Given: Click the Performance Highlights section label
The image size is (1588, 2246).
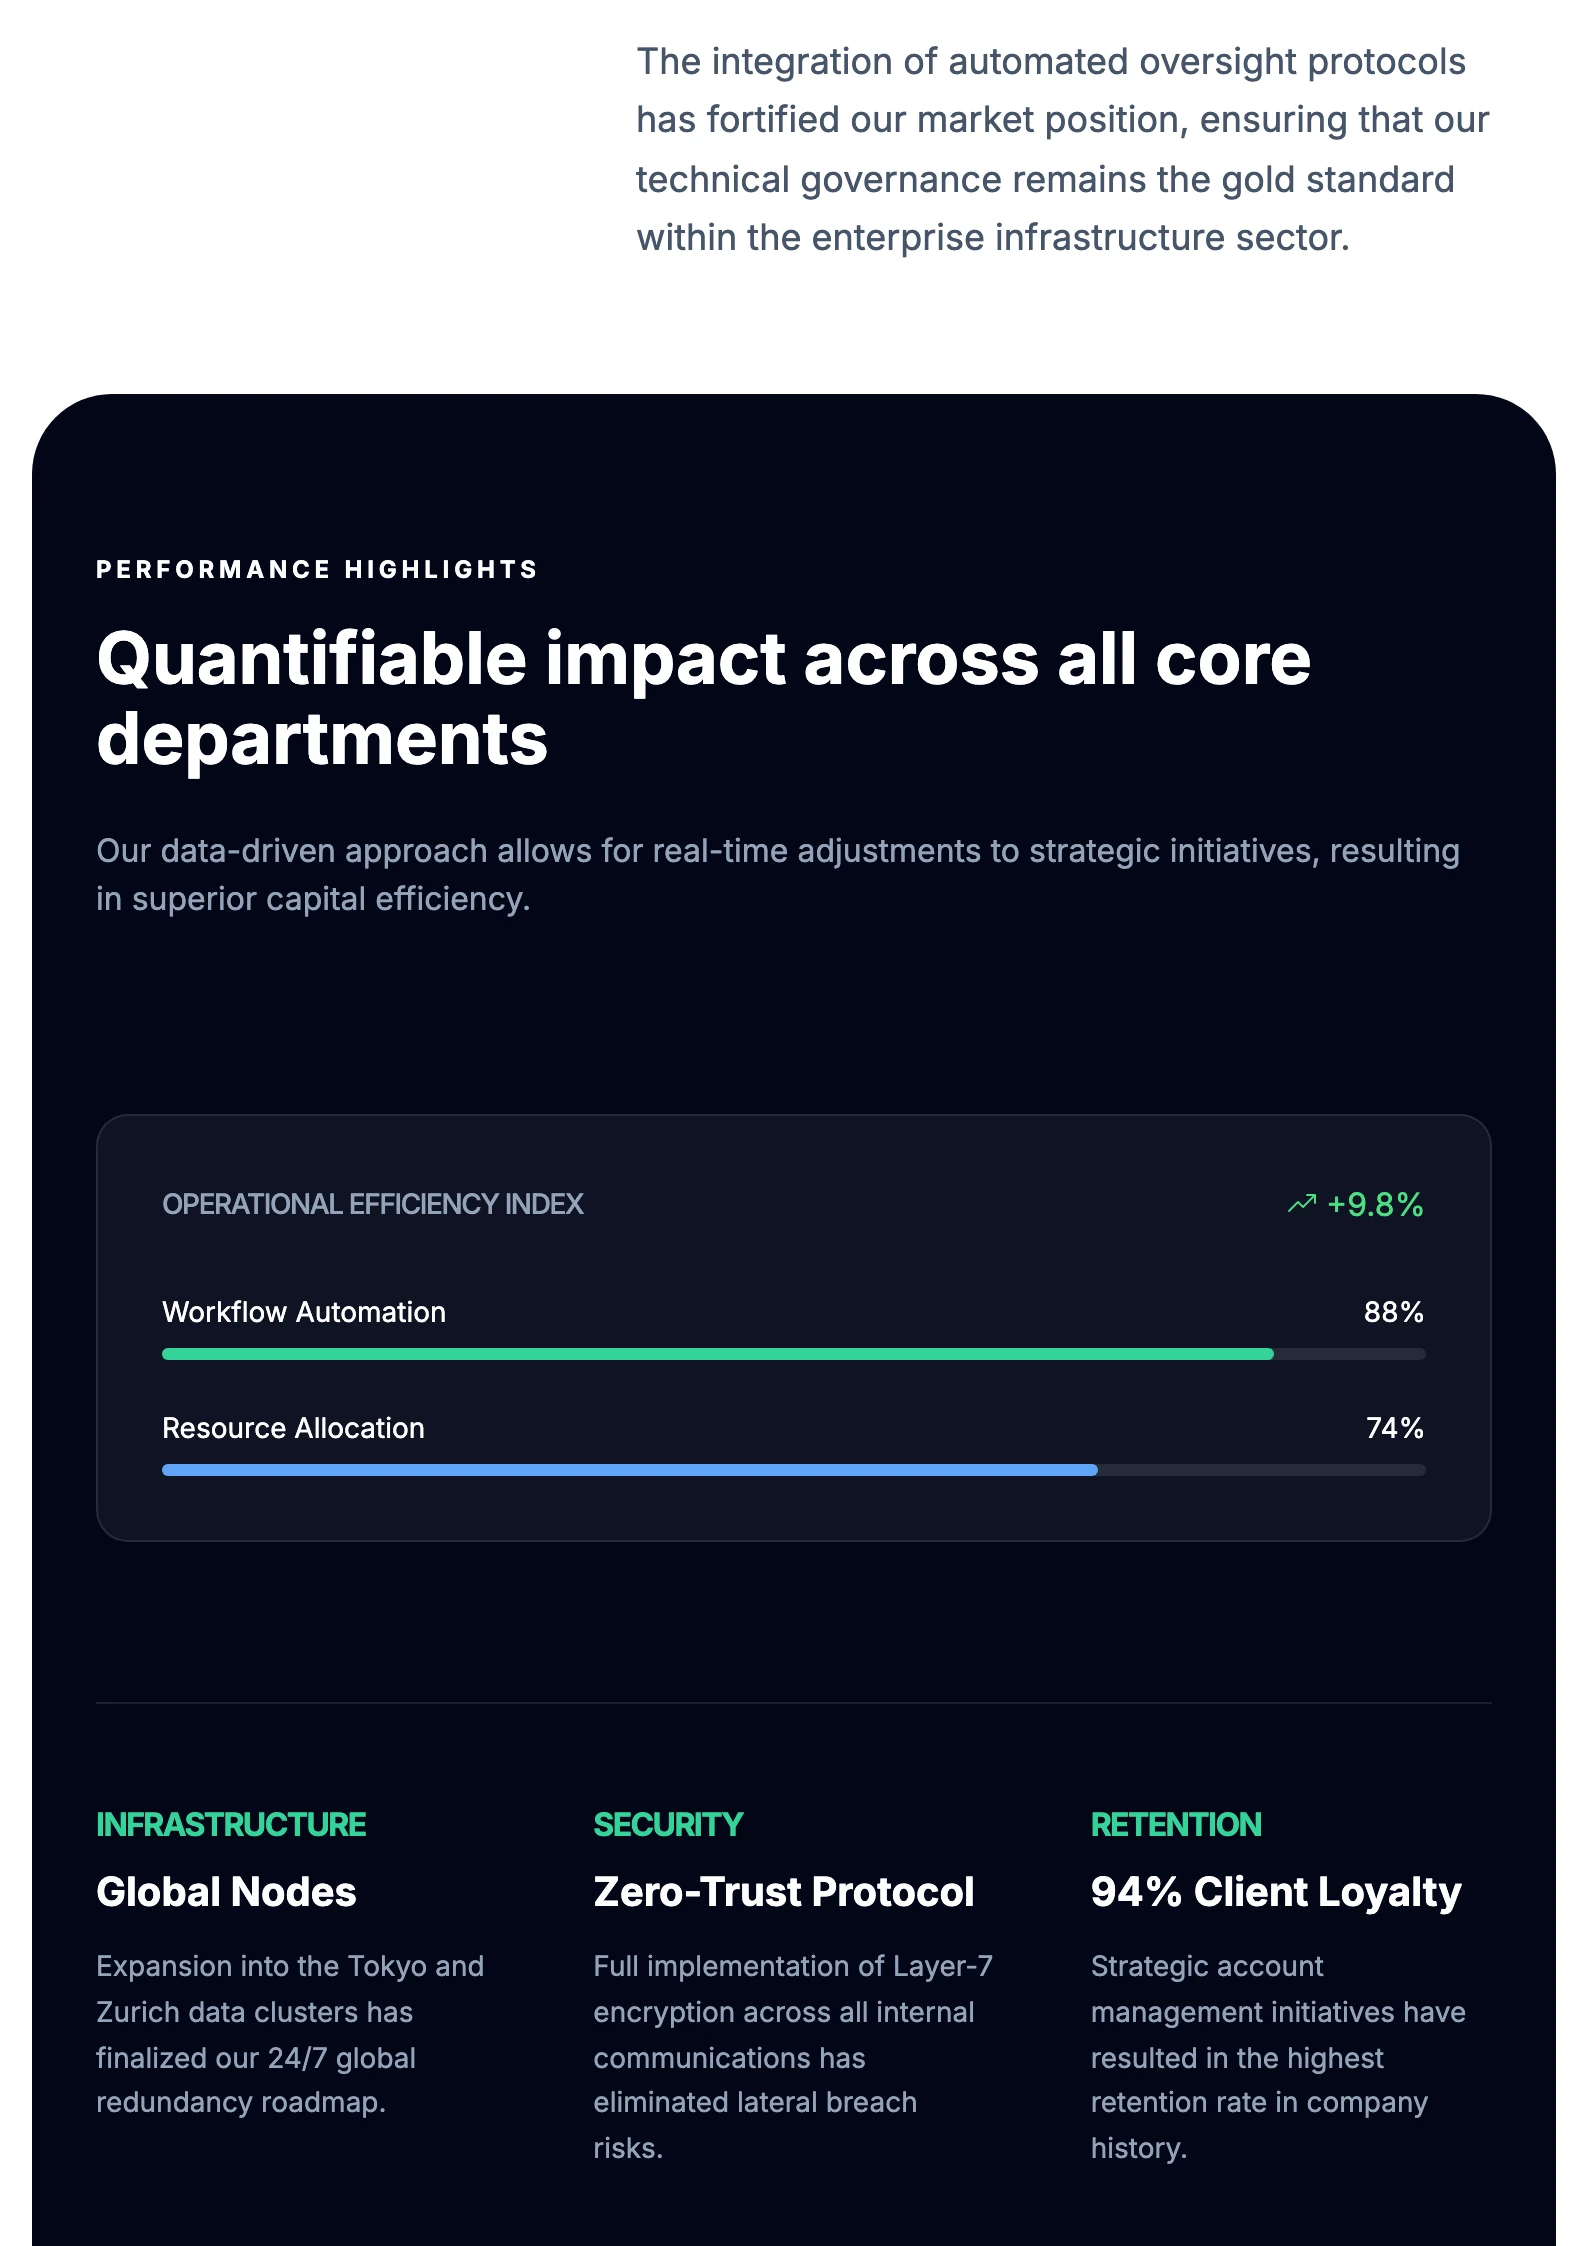Looking at the screenshot, I should (317, 569).
